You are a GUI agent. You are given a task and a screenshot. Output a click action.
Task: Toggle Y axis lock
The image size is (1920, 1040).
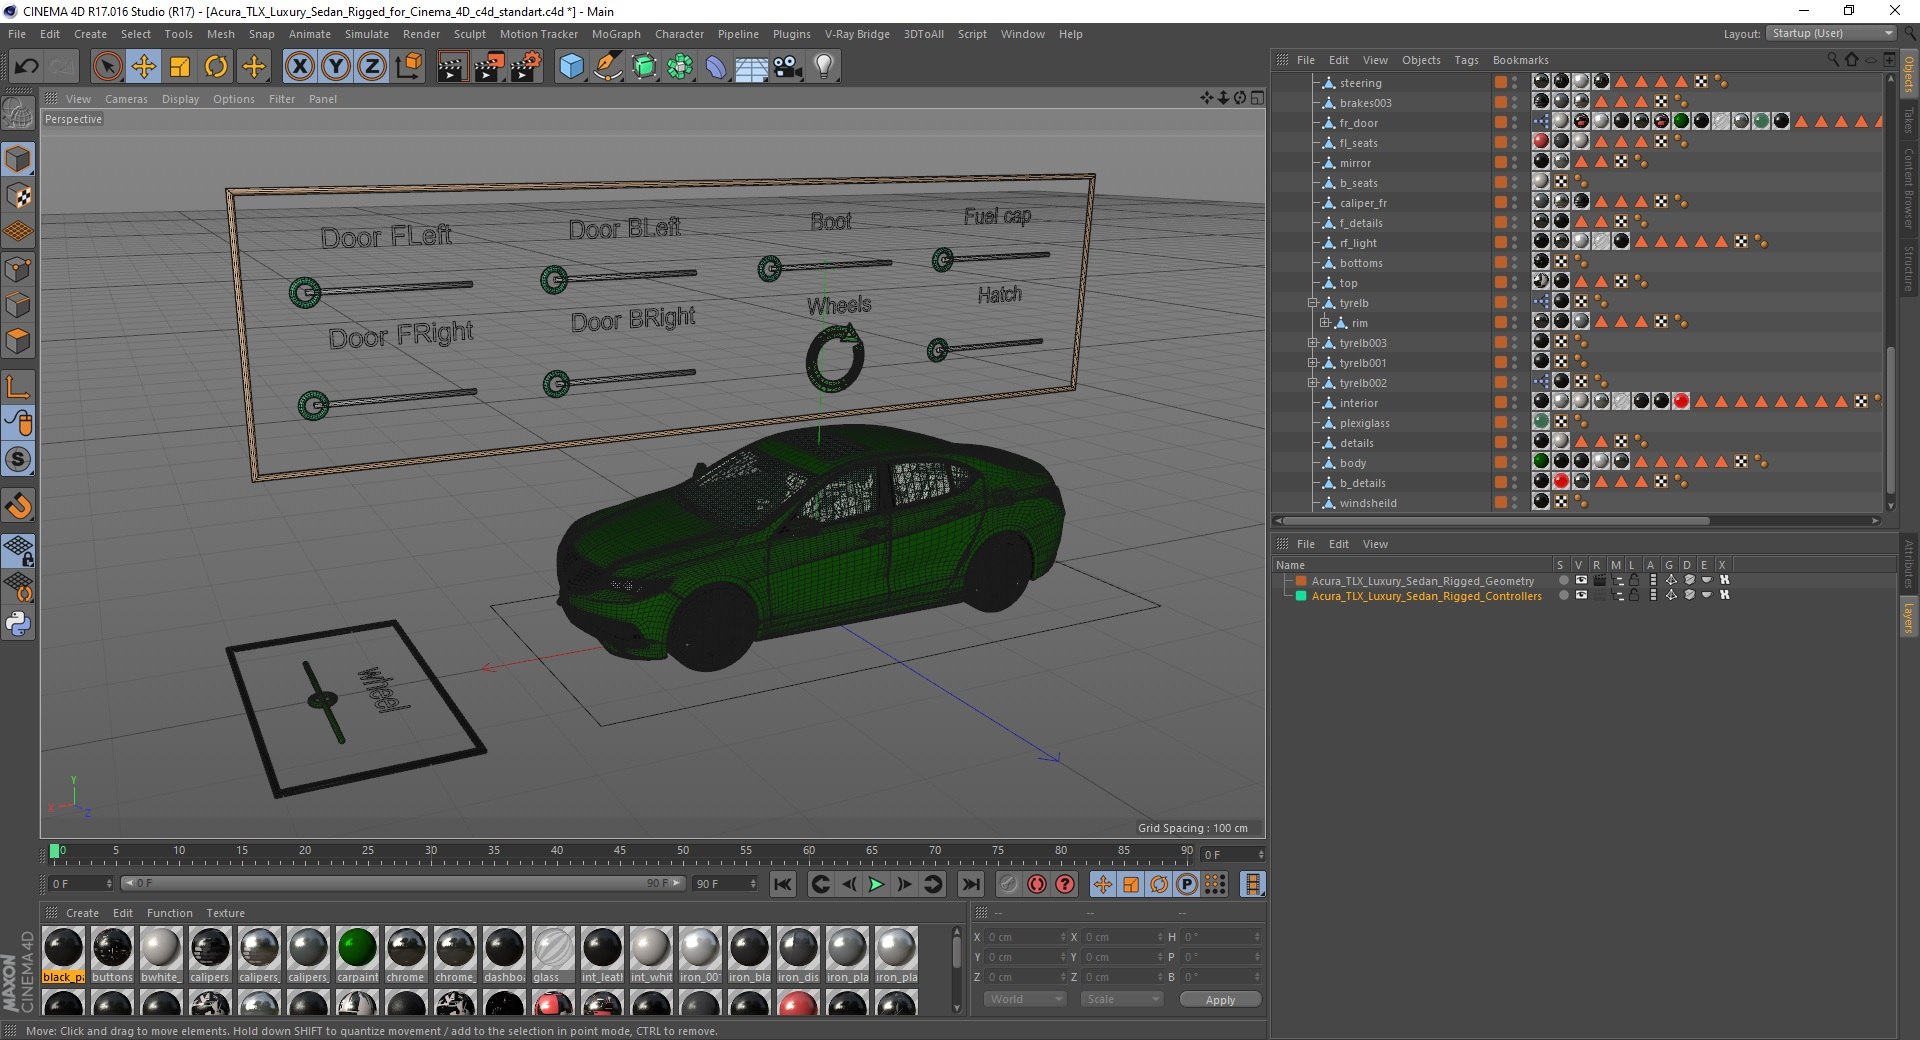(336, 67)
